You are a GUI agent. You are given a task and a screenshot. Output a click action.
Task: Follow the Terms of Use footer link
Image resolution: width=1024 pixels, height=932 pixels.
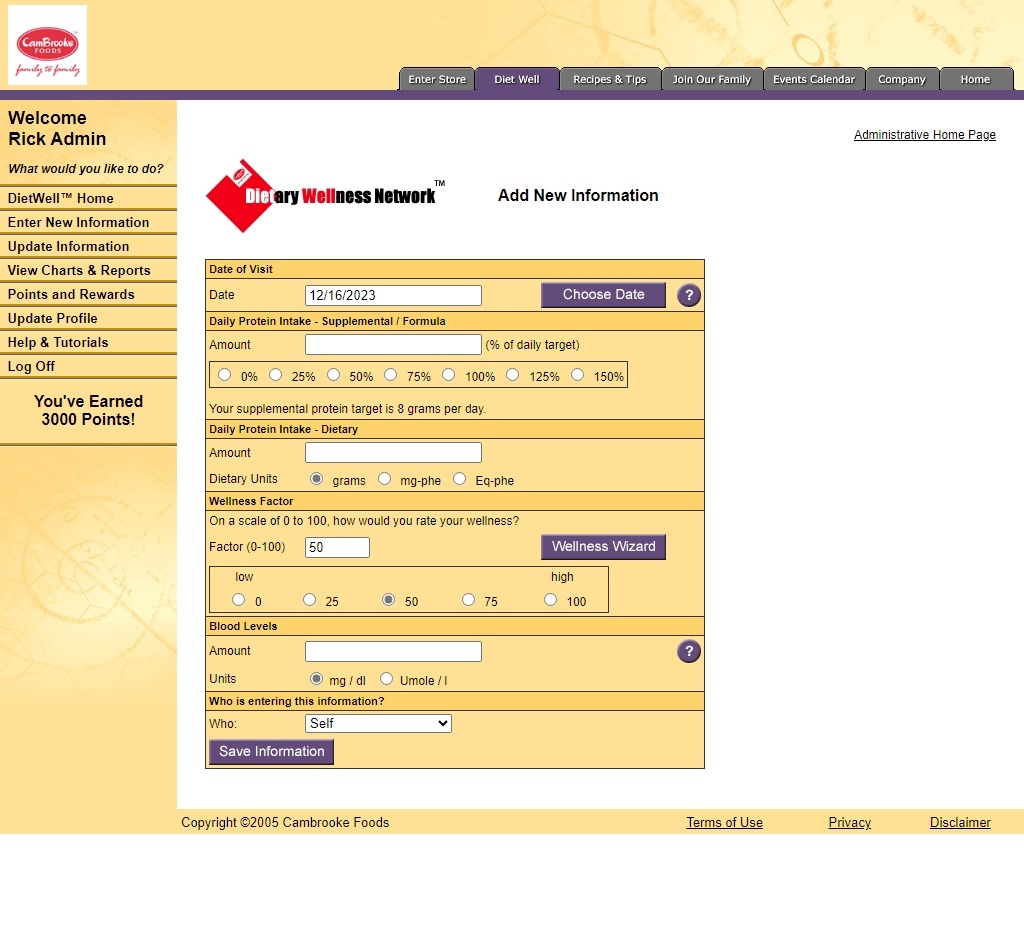coord(724,823)
